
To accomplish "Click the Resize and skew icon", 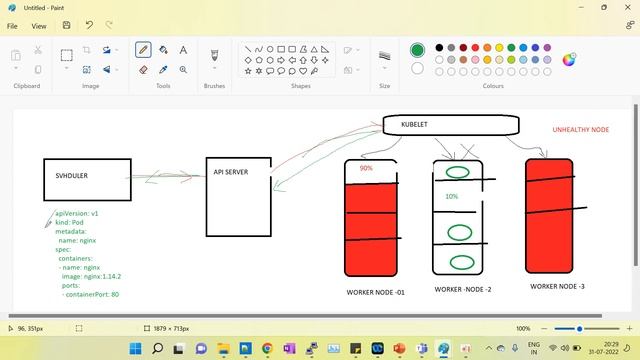I will pos(87,70).
